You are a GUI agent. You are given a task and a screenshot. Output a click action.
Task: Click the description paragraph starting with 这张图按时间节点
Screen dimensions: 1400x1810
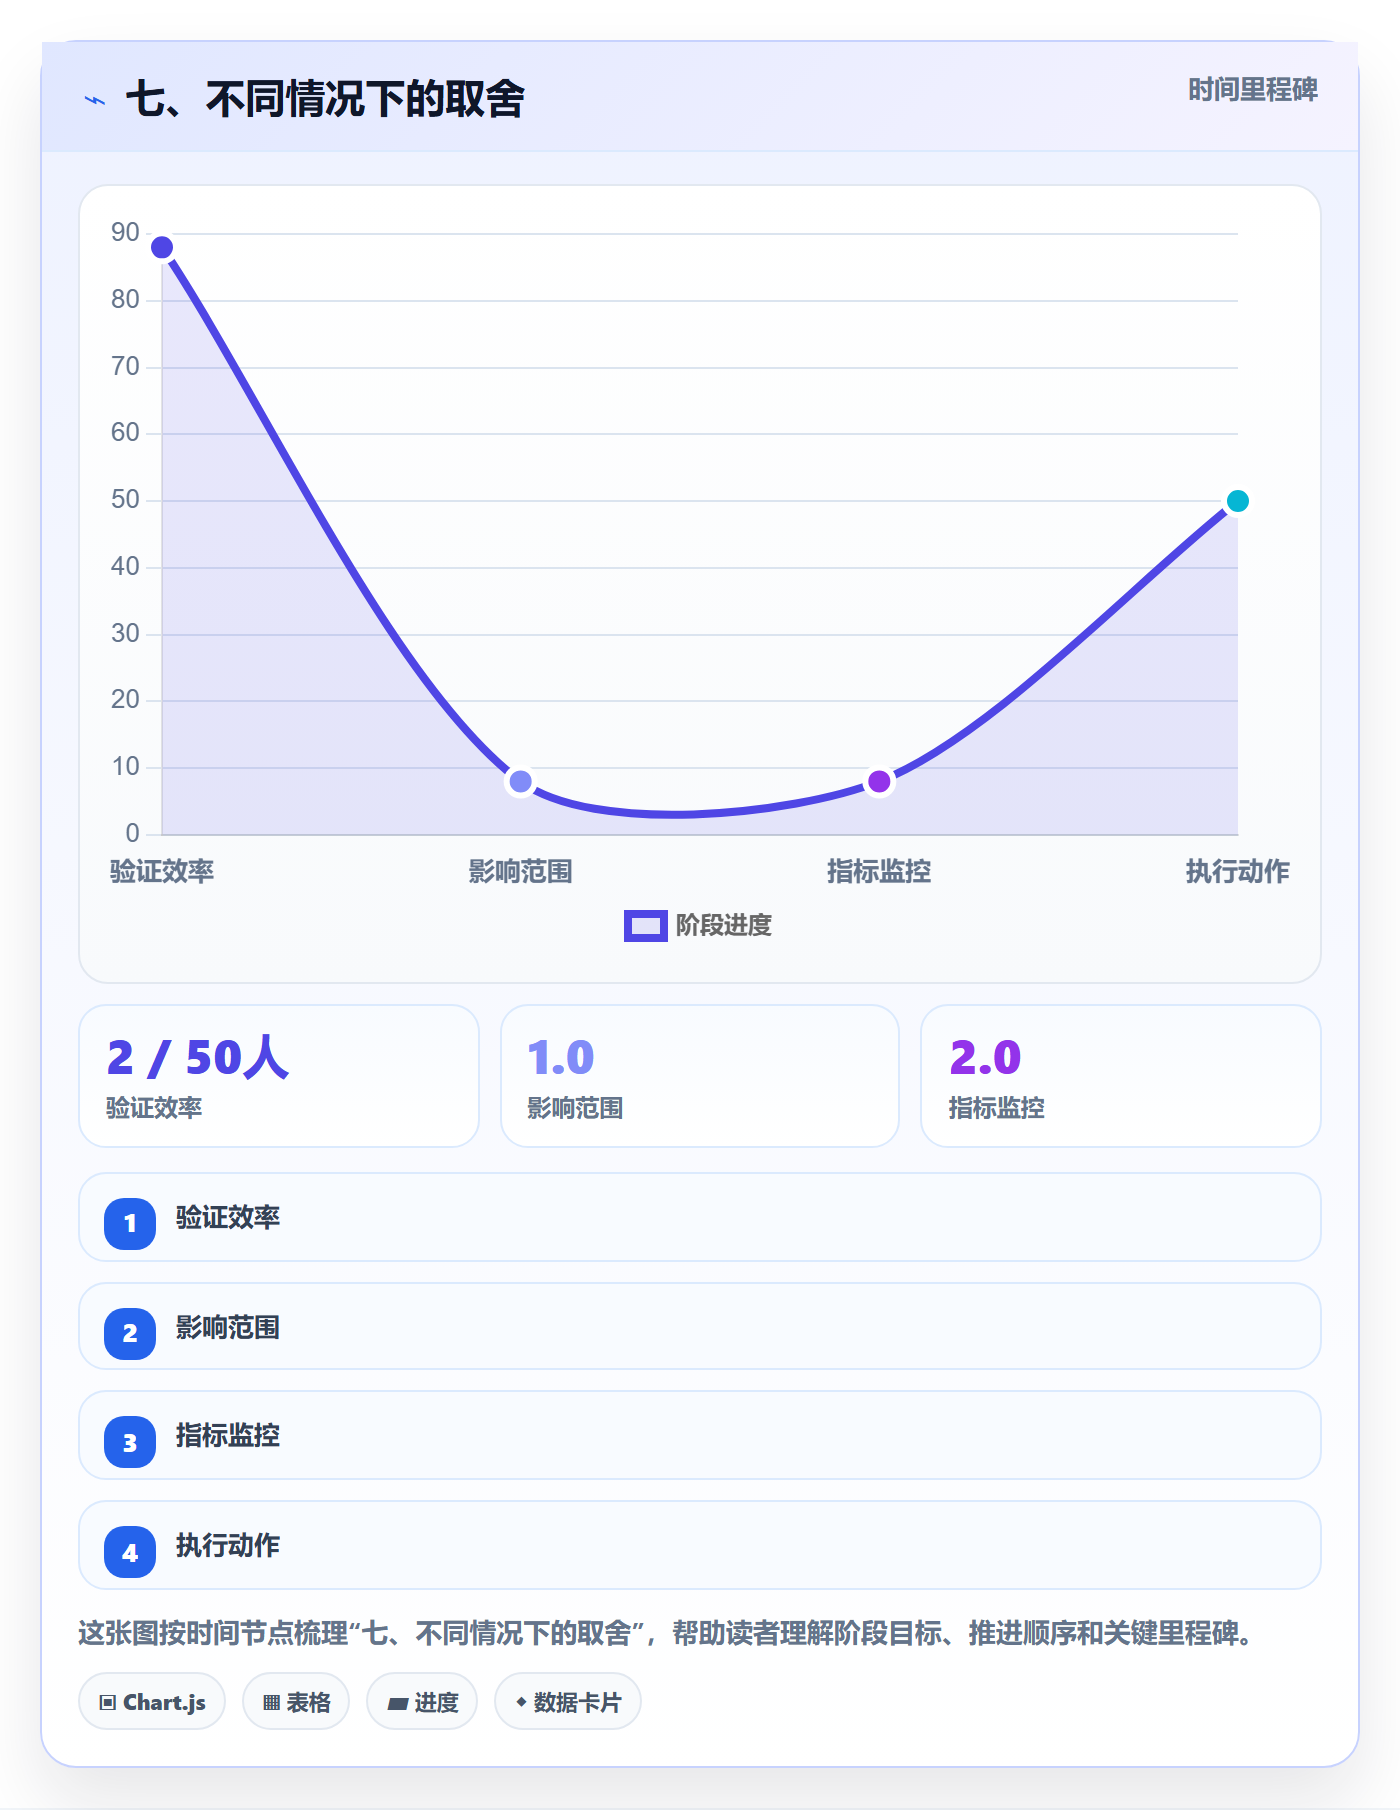666,1633
